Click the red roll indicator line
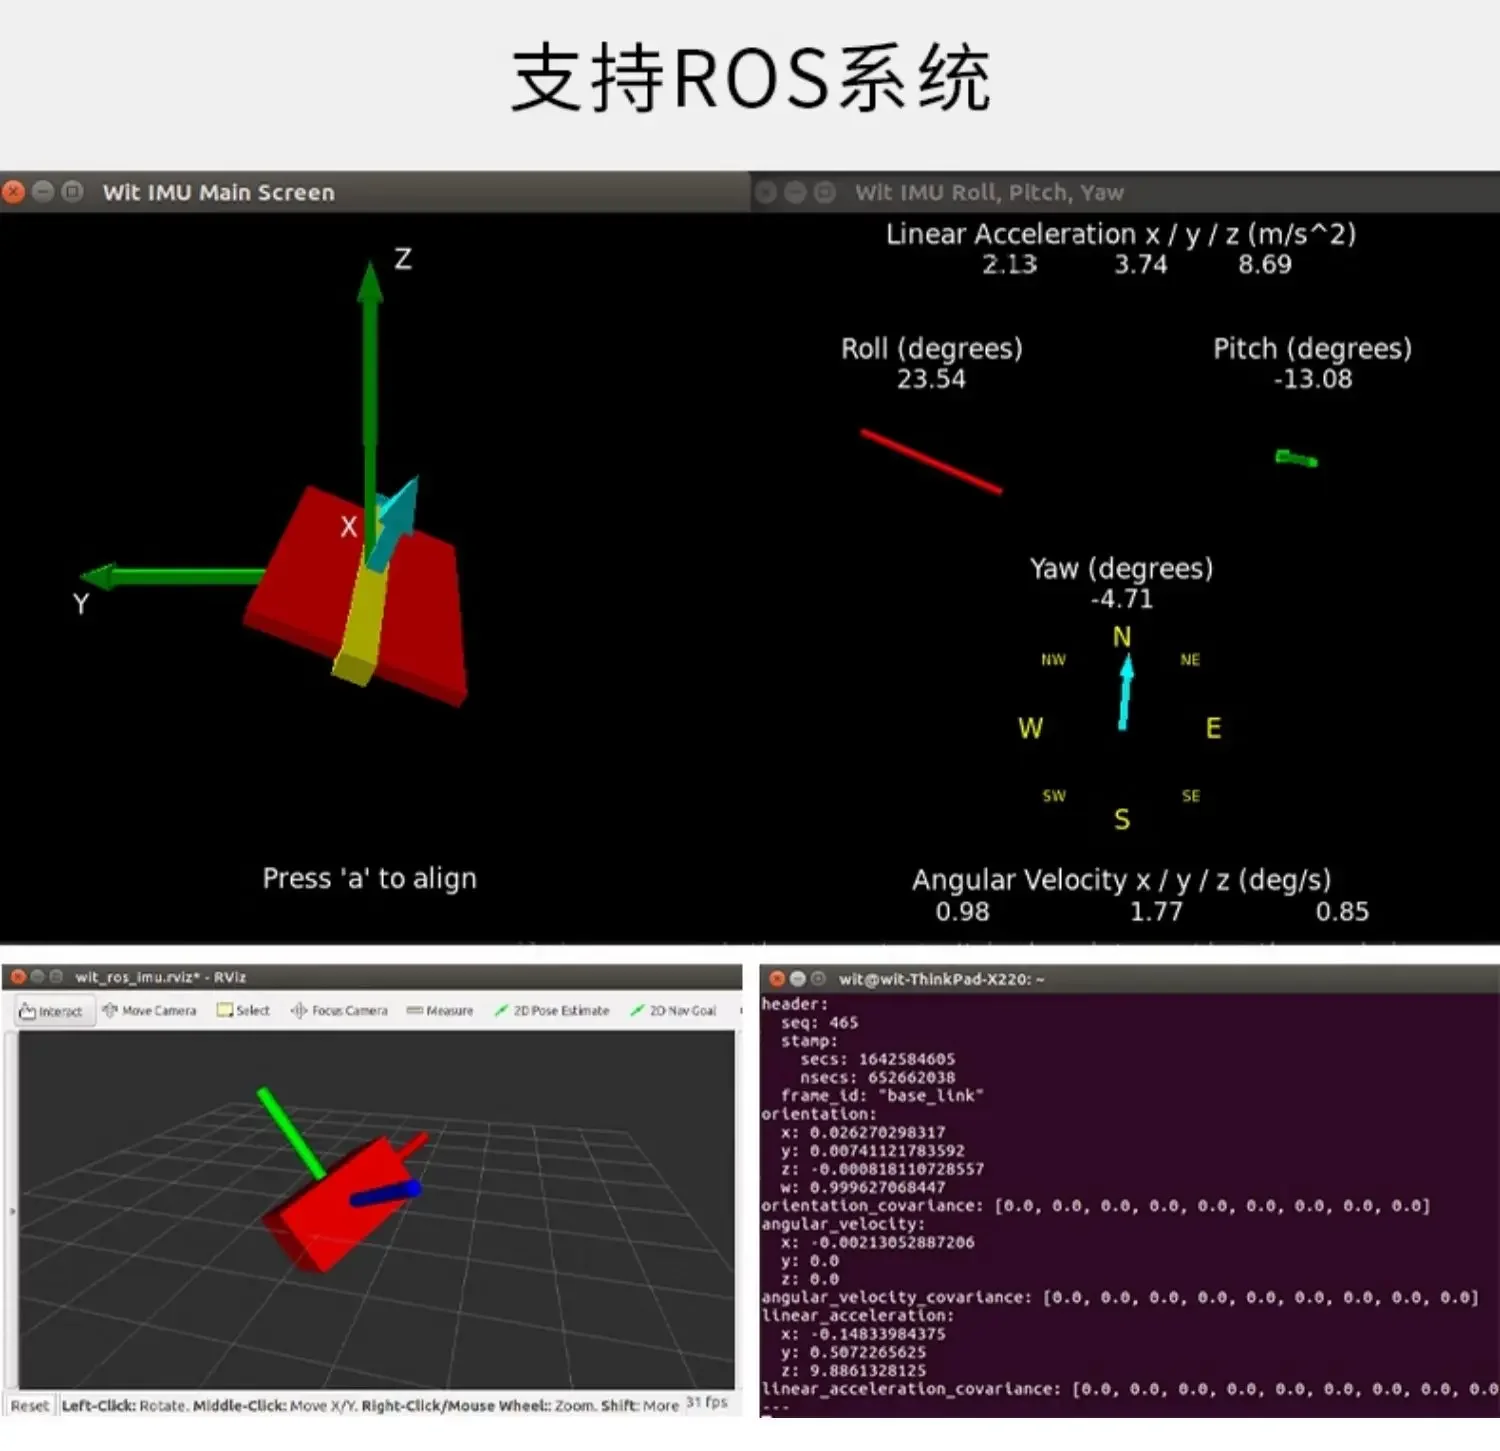Viewport: 1500px width, 1451px height. coord(931,461)
